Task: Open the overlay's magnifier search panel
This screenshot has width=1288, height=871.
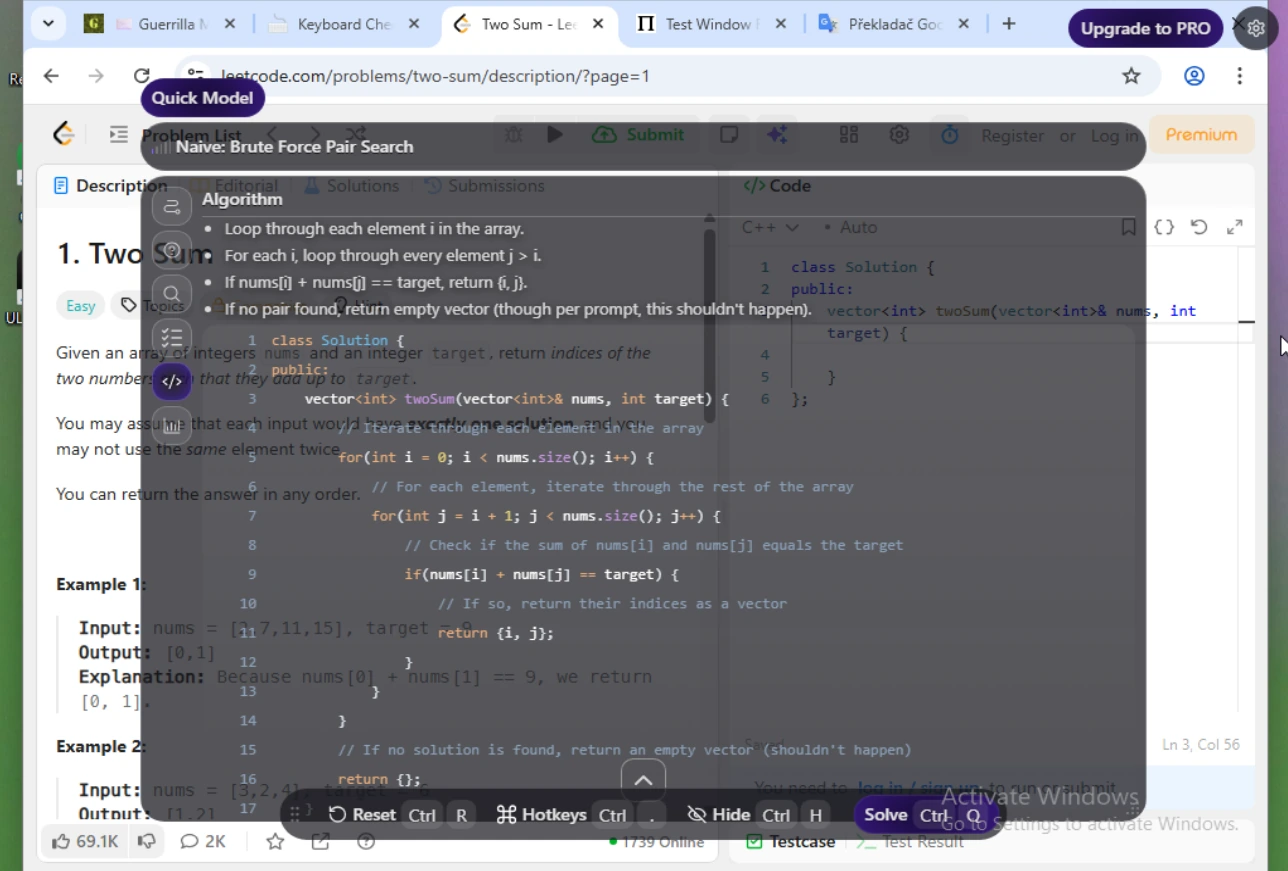Action: (172, 294)
